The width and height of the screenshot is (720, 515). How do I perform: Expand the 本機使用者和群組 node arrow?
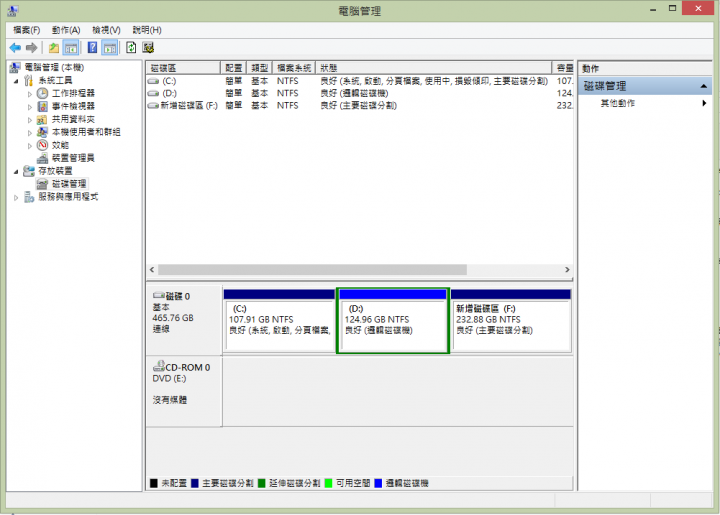point(29,133)
